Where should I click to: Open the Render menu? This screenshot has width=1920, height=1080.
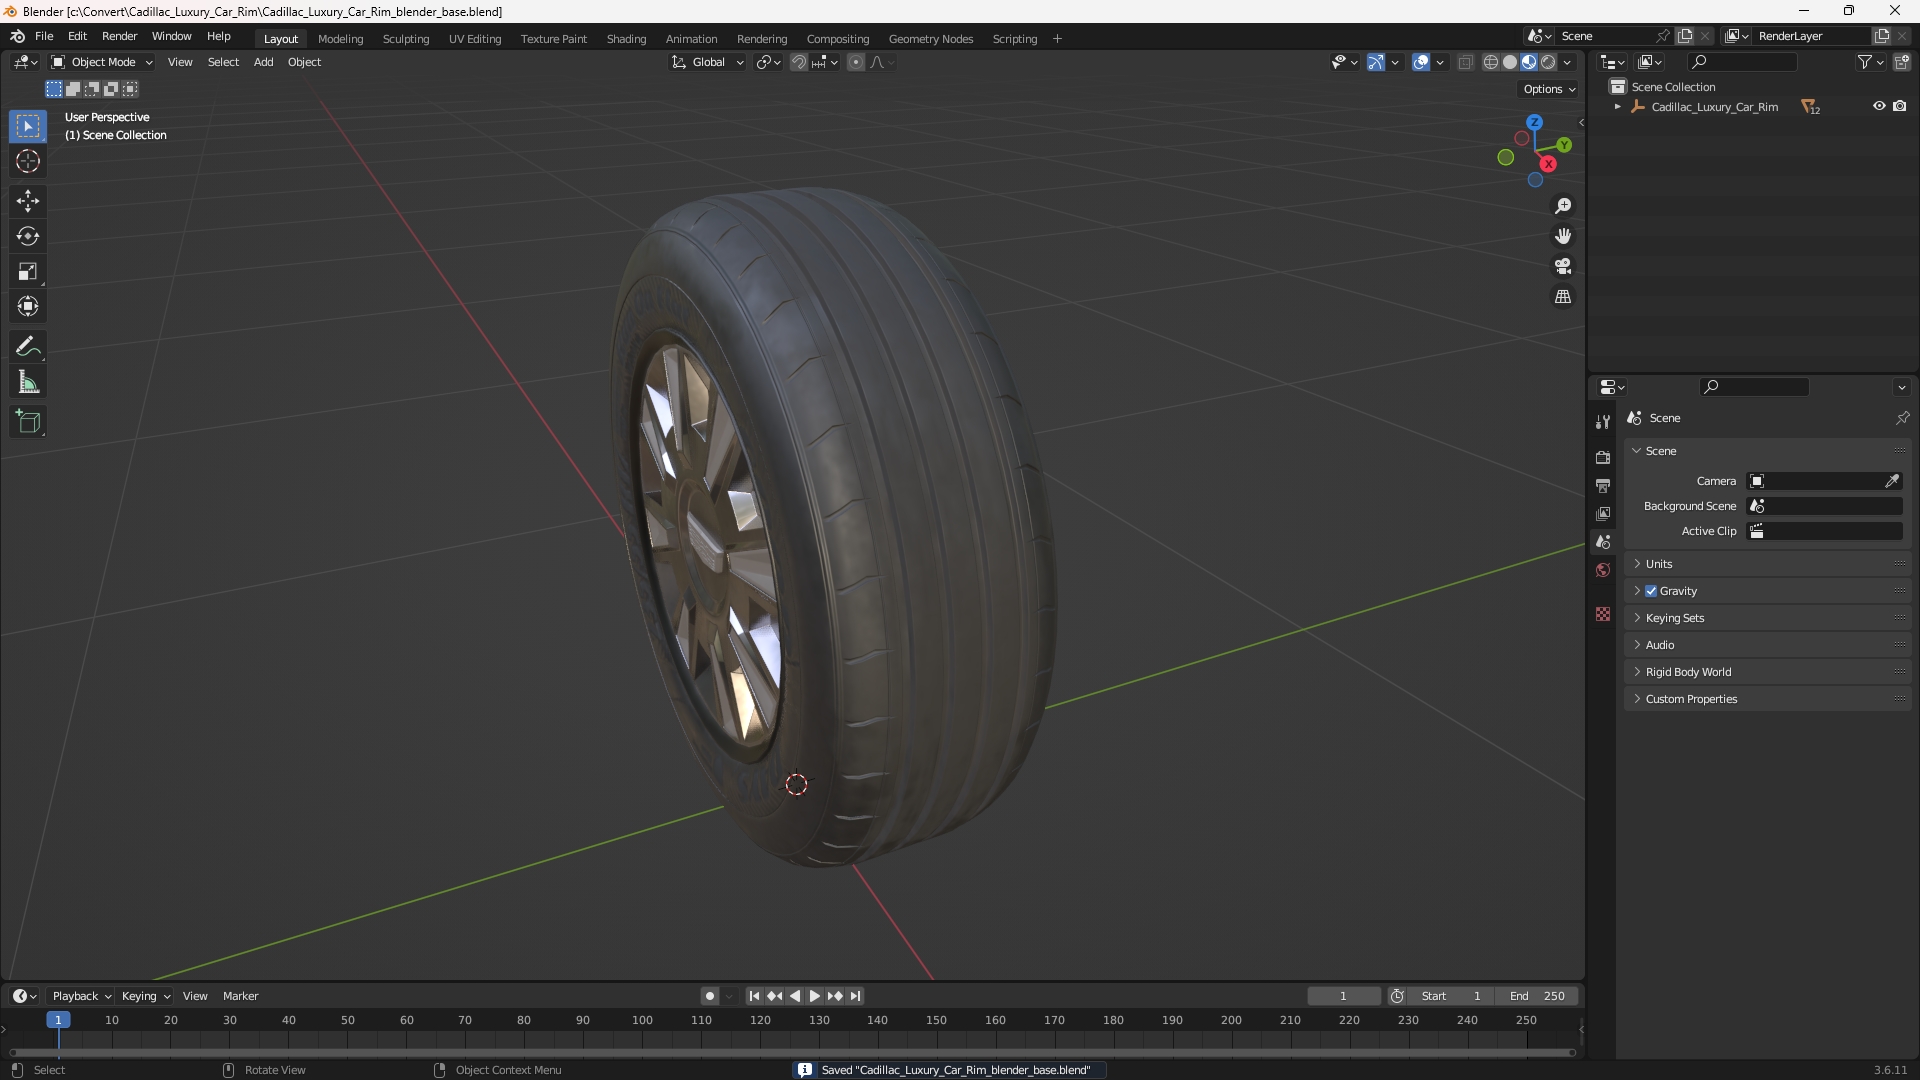pos(119,36)
